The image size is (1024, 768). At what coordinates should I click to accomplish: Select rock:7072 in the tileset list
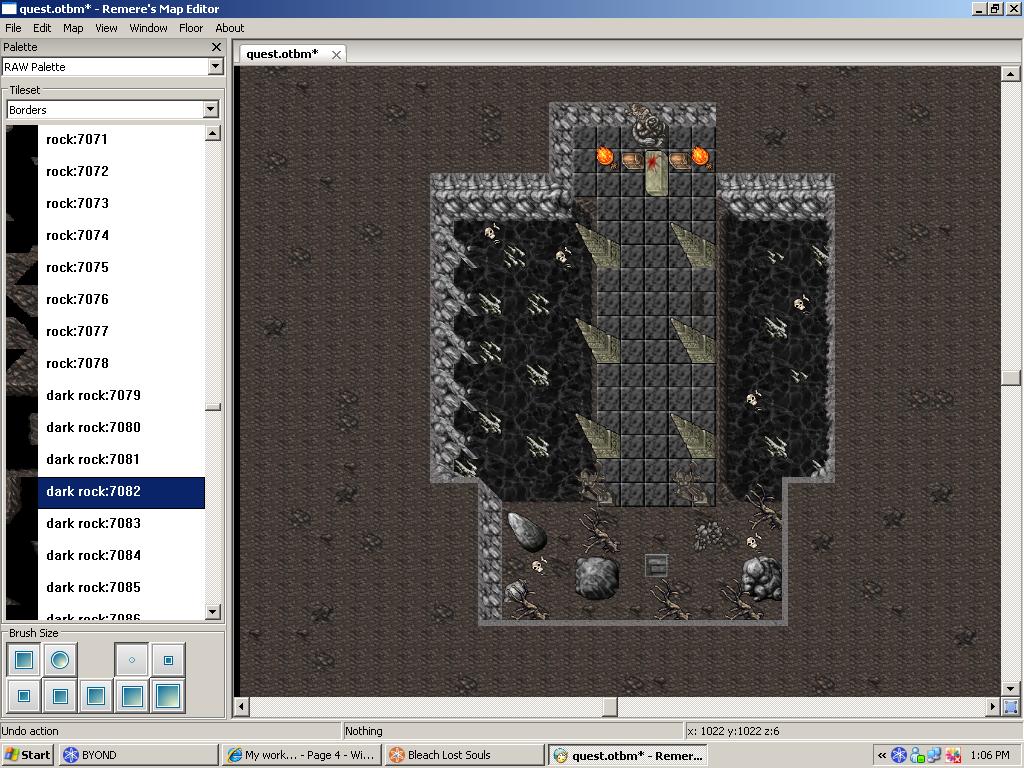[105, 171]
